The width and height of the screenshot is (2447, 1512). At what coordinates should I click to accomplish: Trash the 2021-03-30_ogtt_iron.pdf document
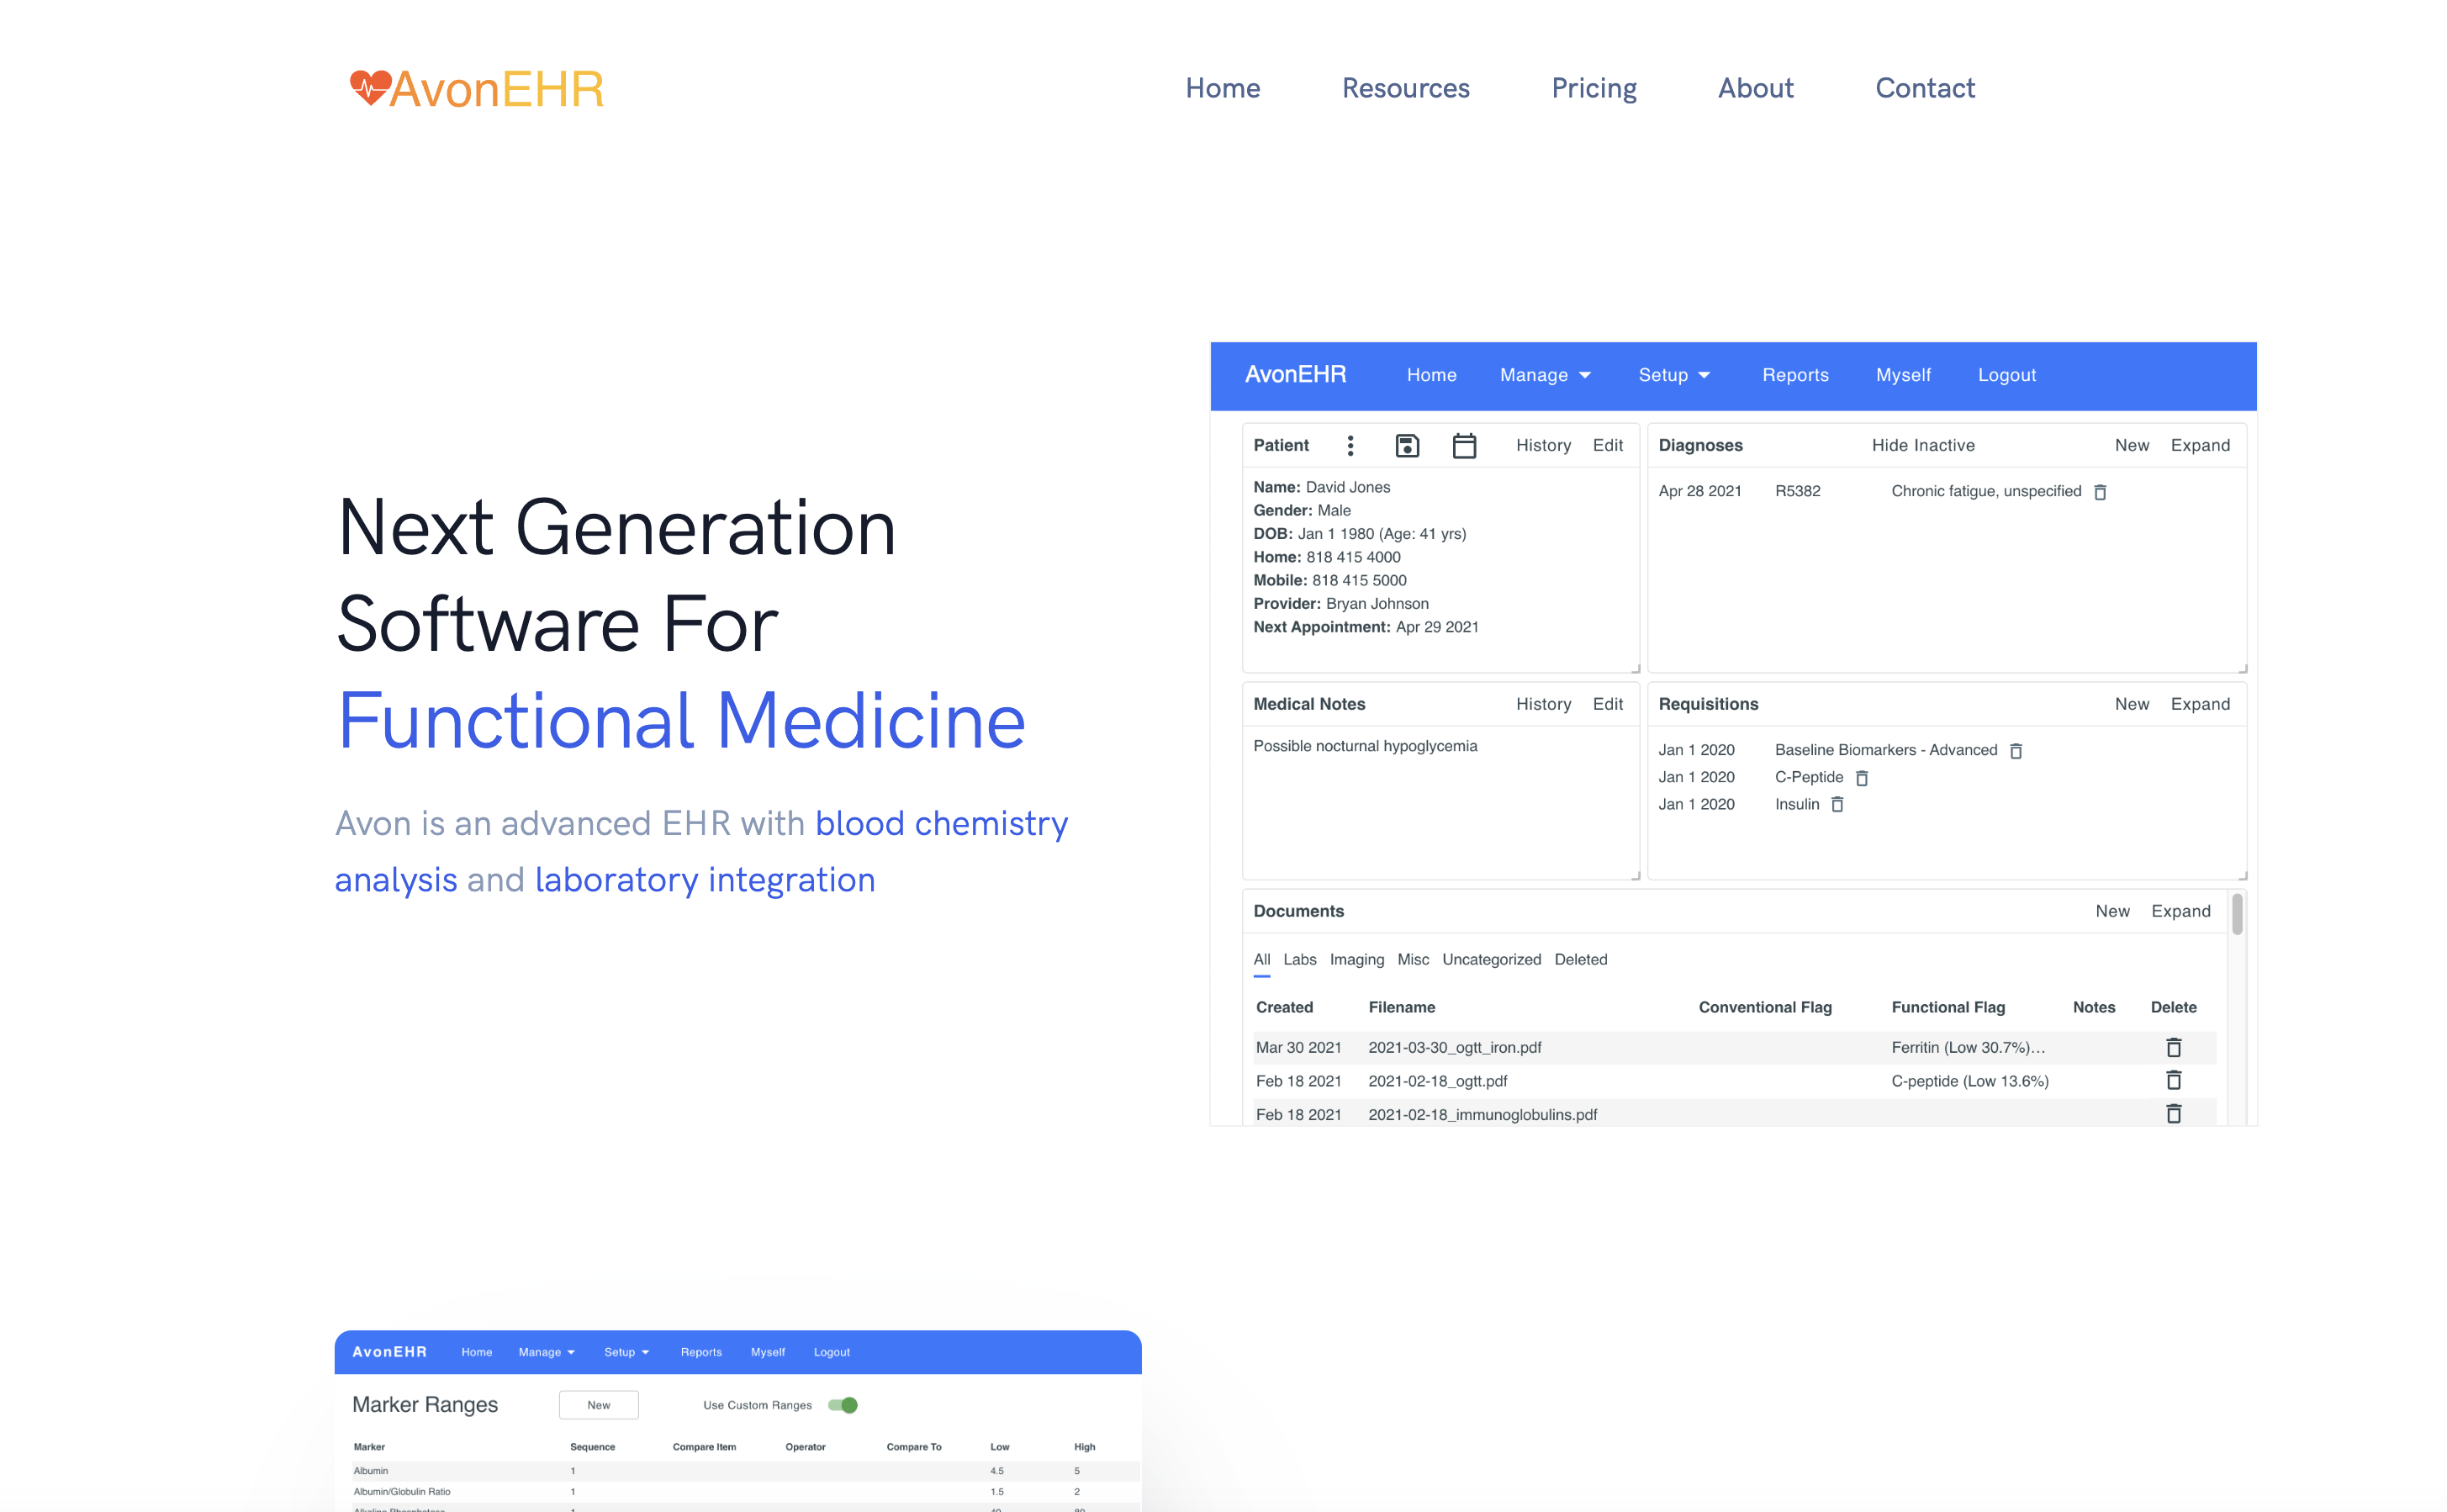(2173, 1047)
